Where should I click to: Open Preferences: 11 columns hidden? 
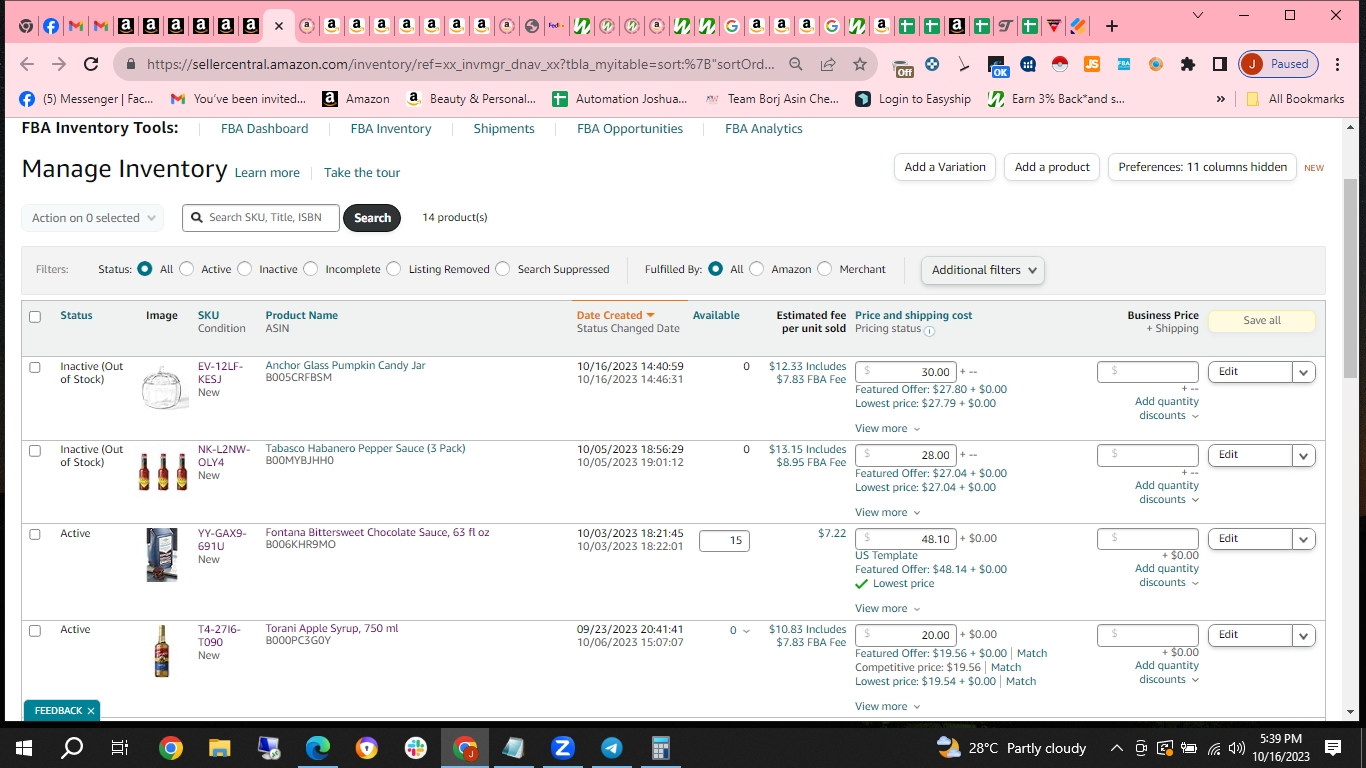coord(1203,167)
